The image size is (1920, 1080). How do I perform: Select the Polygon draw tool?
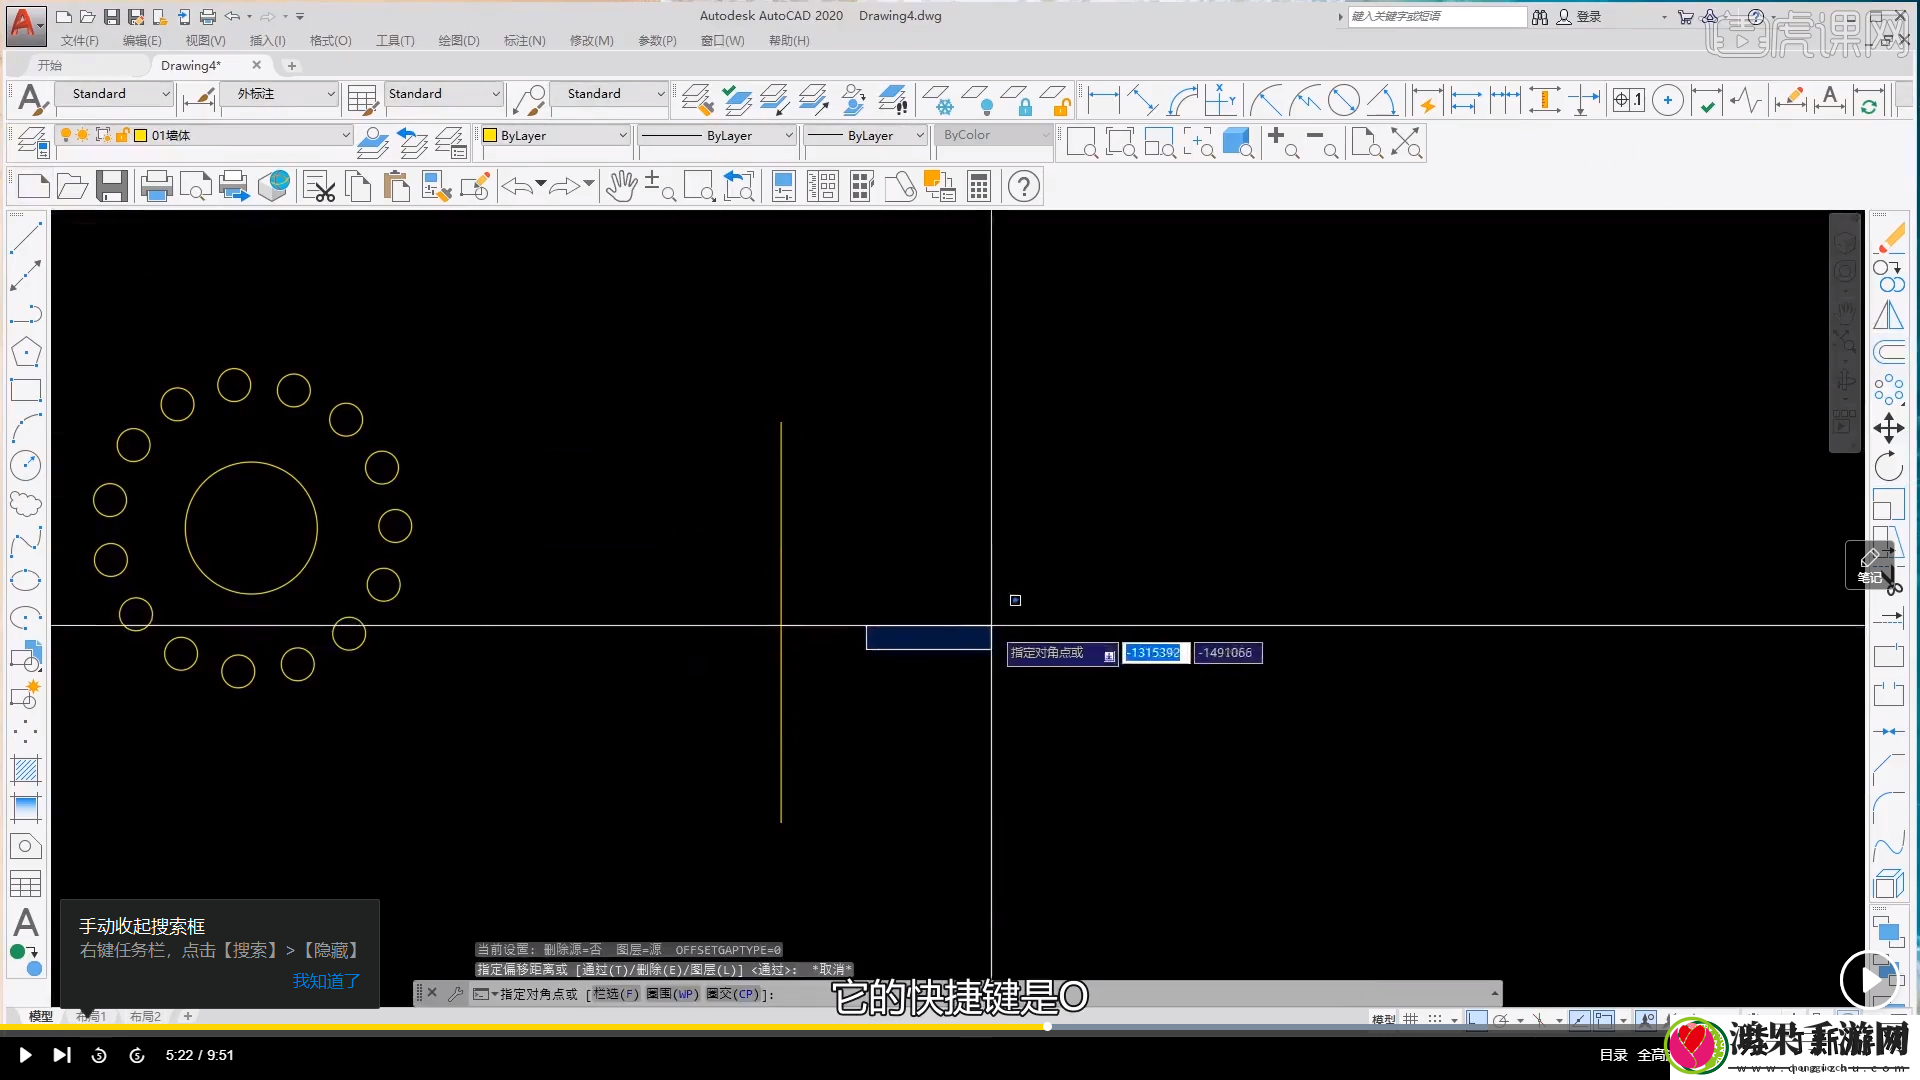tap(26, 351)
